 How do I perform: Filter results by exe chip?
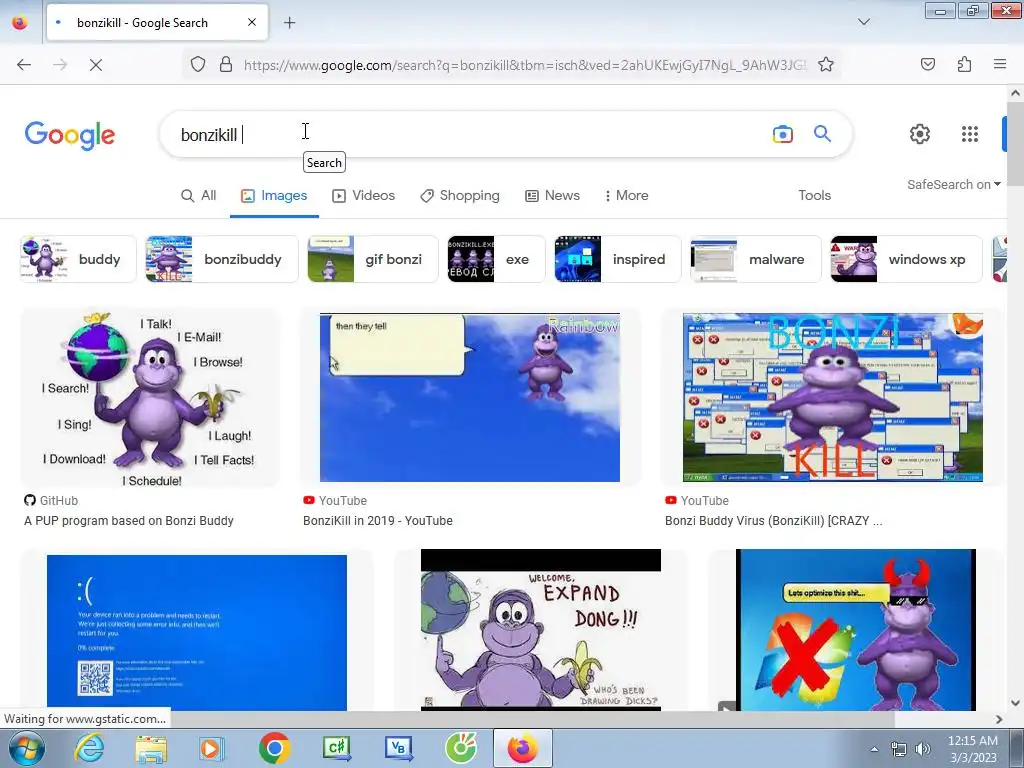(496, 259)
